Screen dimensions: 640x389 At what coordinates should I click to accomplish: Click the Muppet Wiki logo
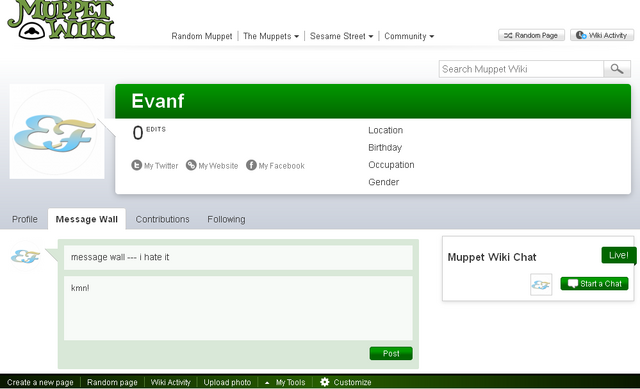click(61, 20)
